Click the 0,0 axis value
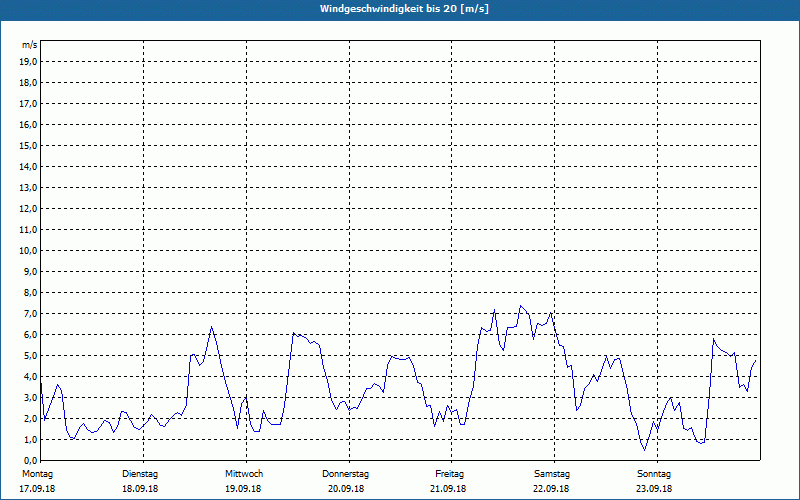 [x=30, y=461]
